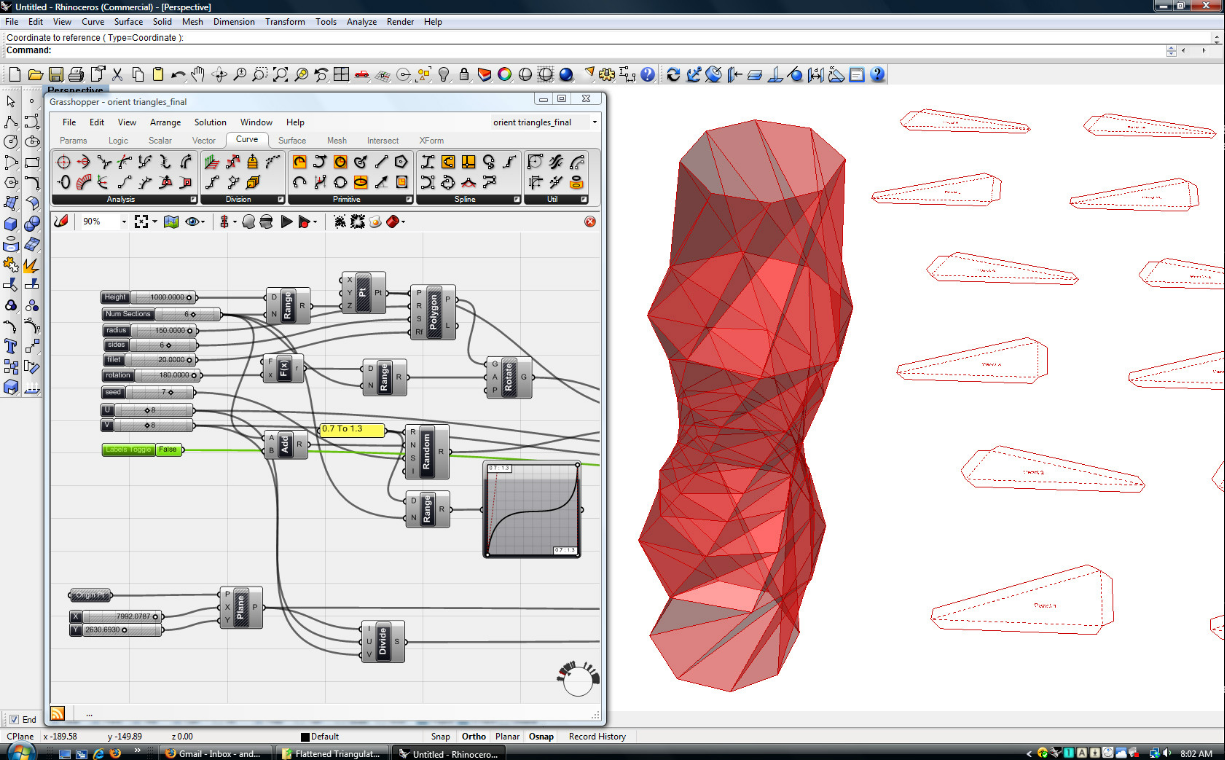Viewport: 1225px width, 760px height.
Task: Select the Polygon component icon in the Primitive panel
Action: coord(400,161)
